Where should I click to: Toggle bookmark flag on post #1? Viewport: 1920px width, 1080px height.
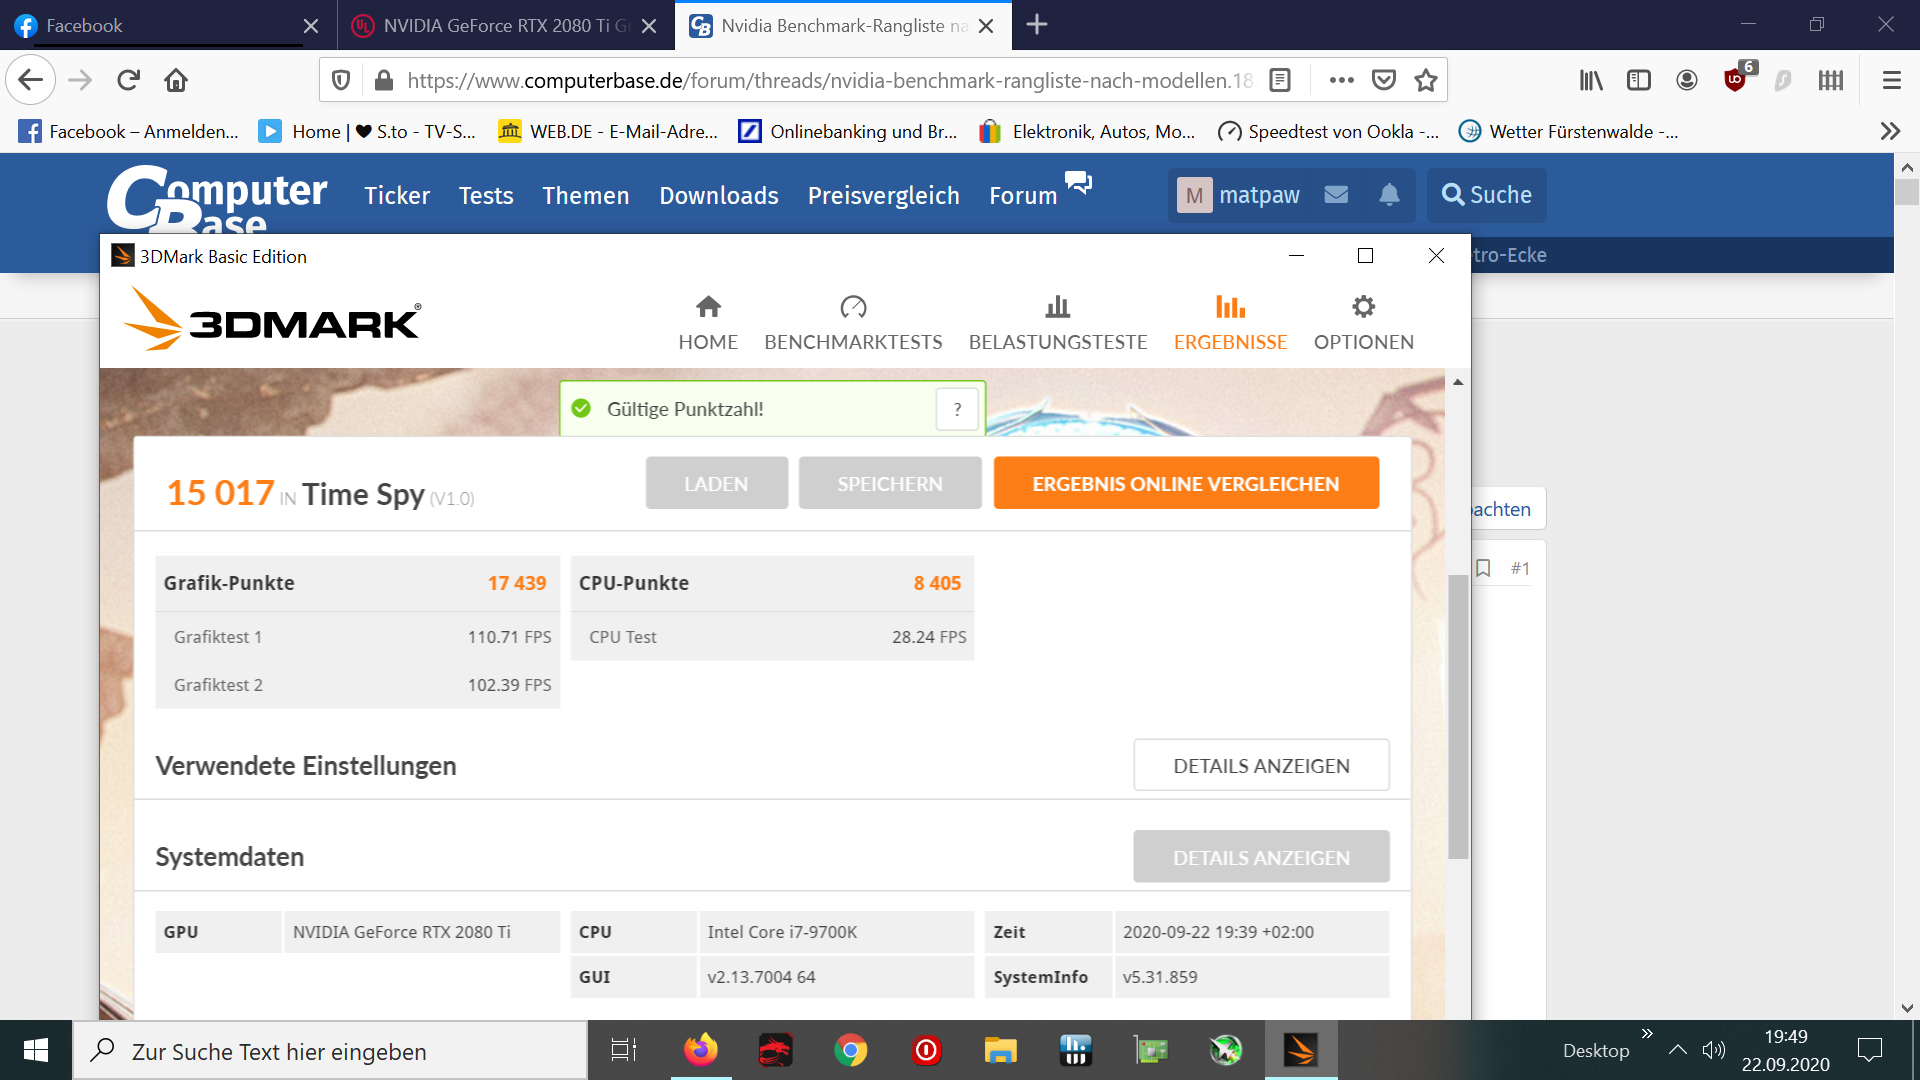pyautogui.click(x=1483, y=568)
